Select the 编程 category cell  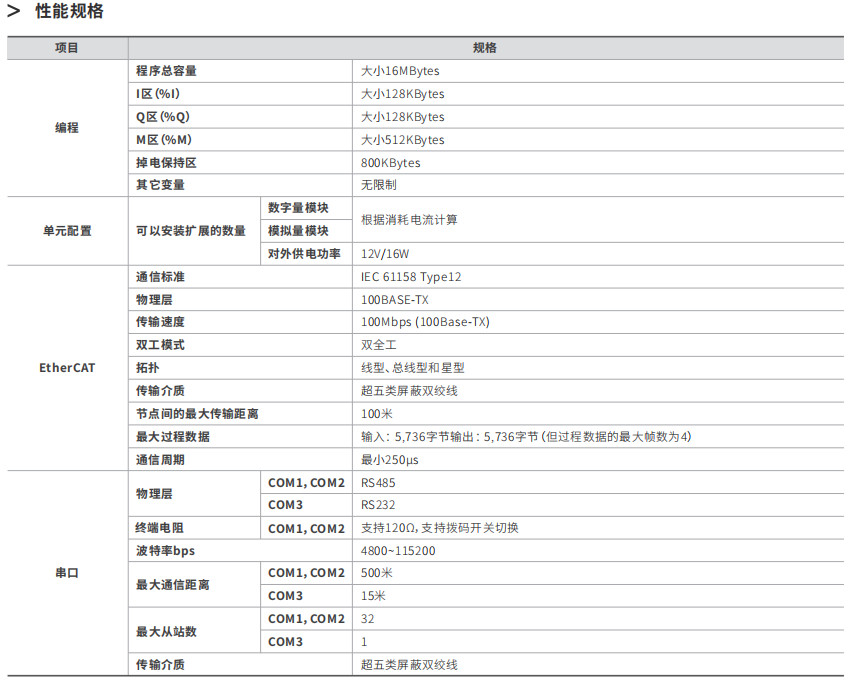click(x=67, y=128)
